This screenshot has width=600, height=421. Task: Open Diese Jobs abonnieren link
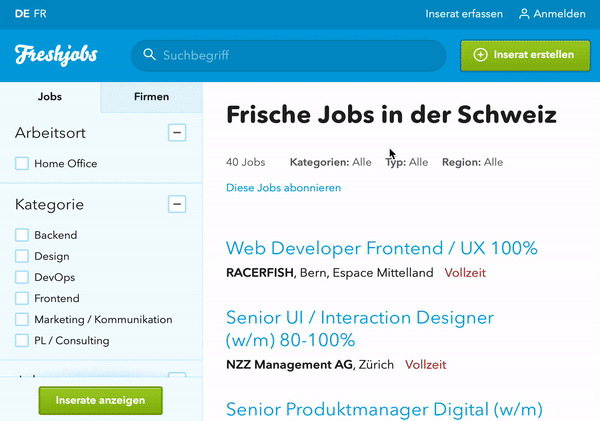284,187
